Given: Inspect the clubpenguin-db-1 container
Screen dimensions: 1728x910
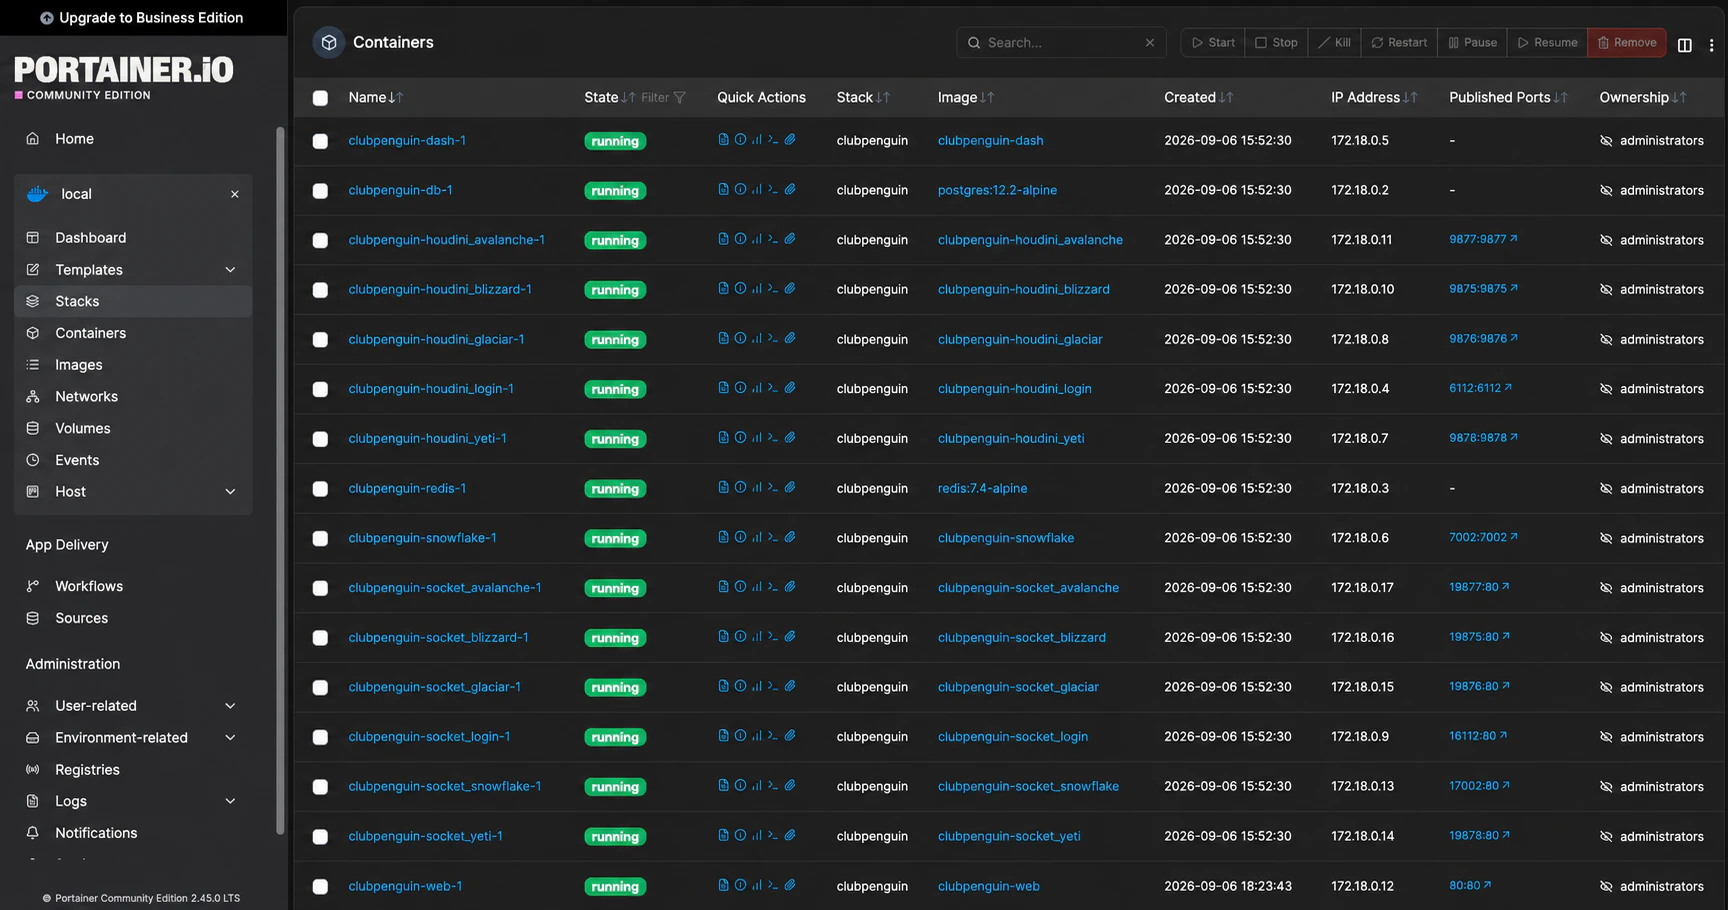Looking at the screenshot, I should coord(740,190).
